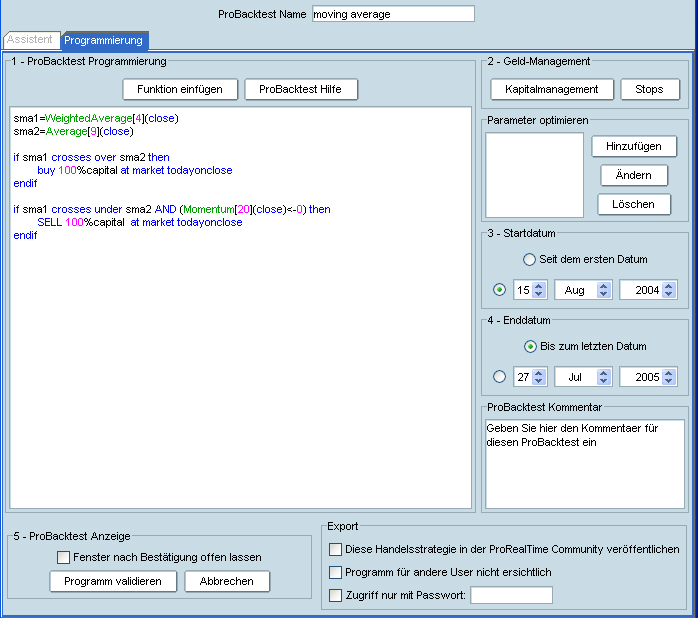Open Kapitalmanagement settings
The image size is (698, 618).
(551, 89)
